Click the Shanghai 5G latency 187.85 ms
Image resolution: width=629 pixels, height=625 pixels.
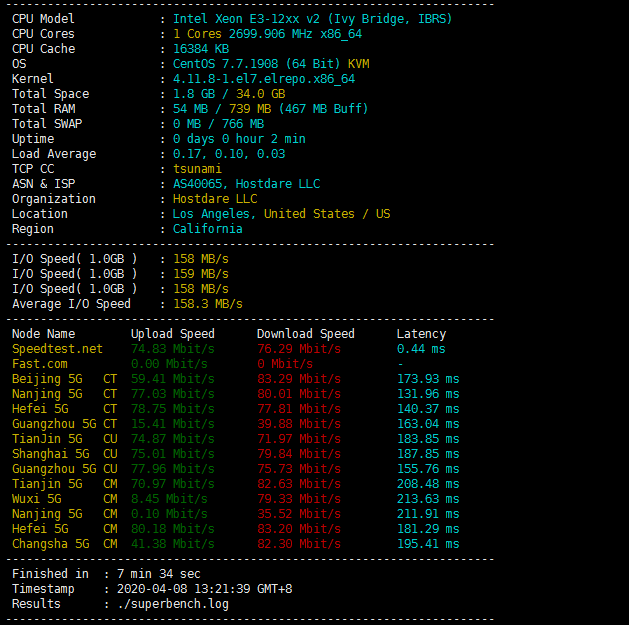click(428, 454)
